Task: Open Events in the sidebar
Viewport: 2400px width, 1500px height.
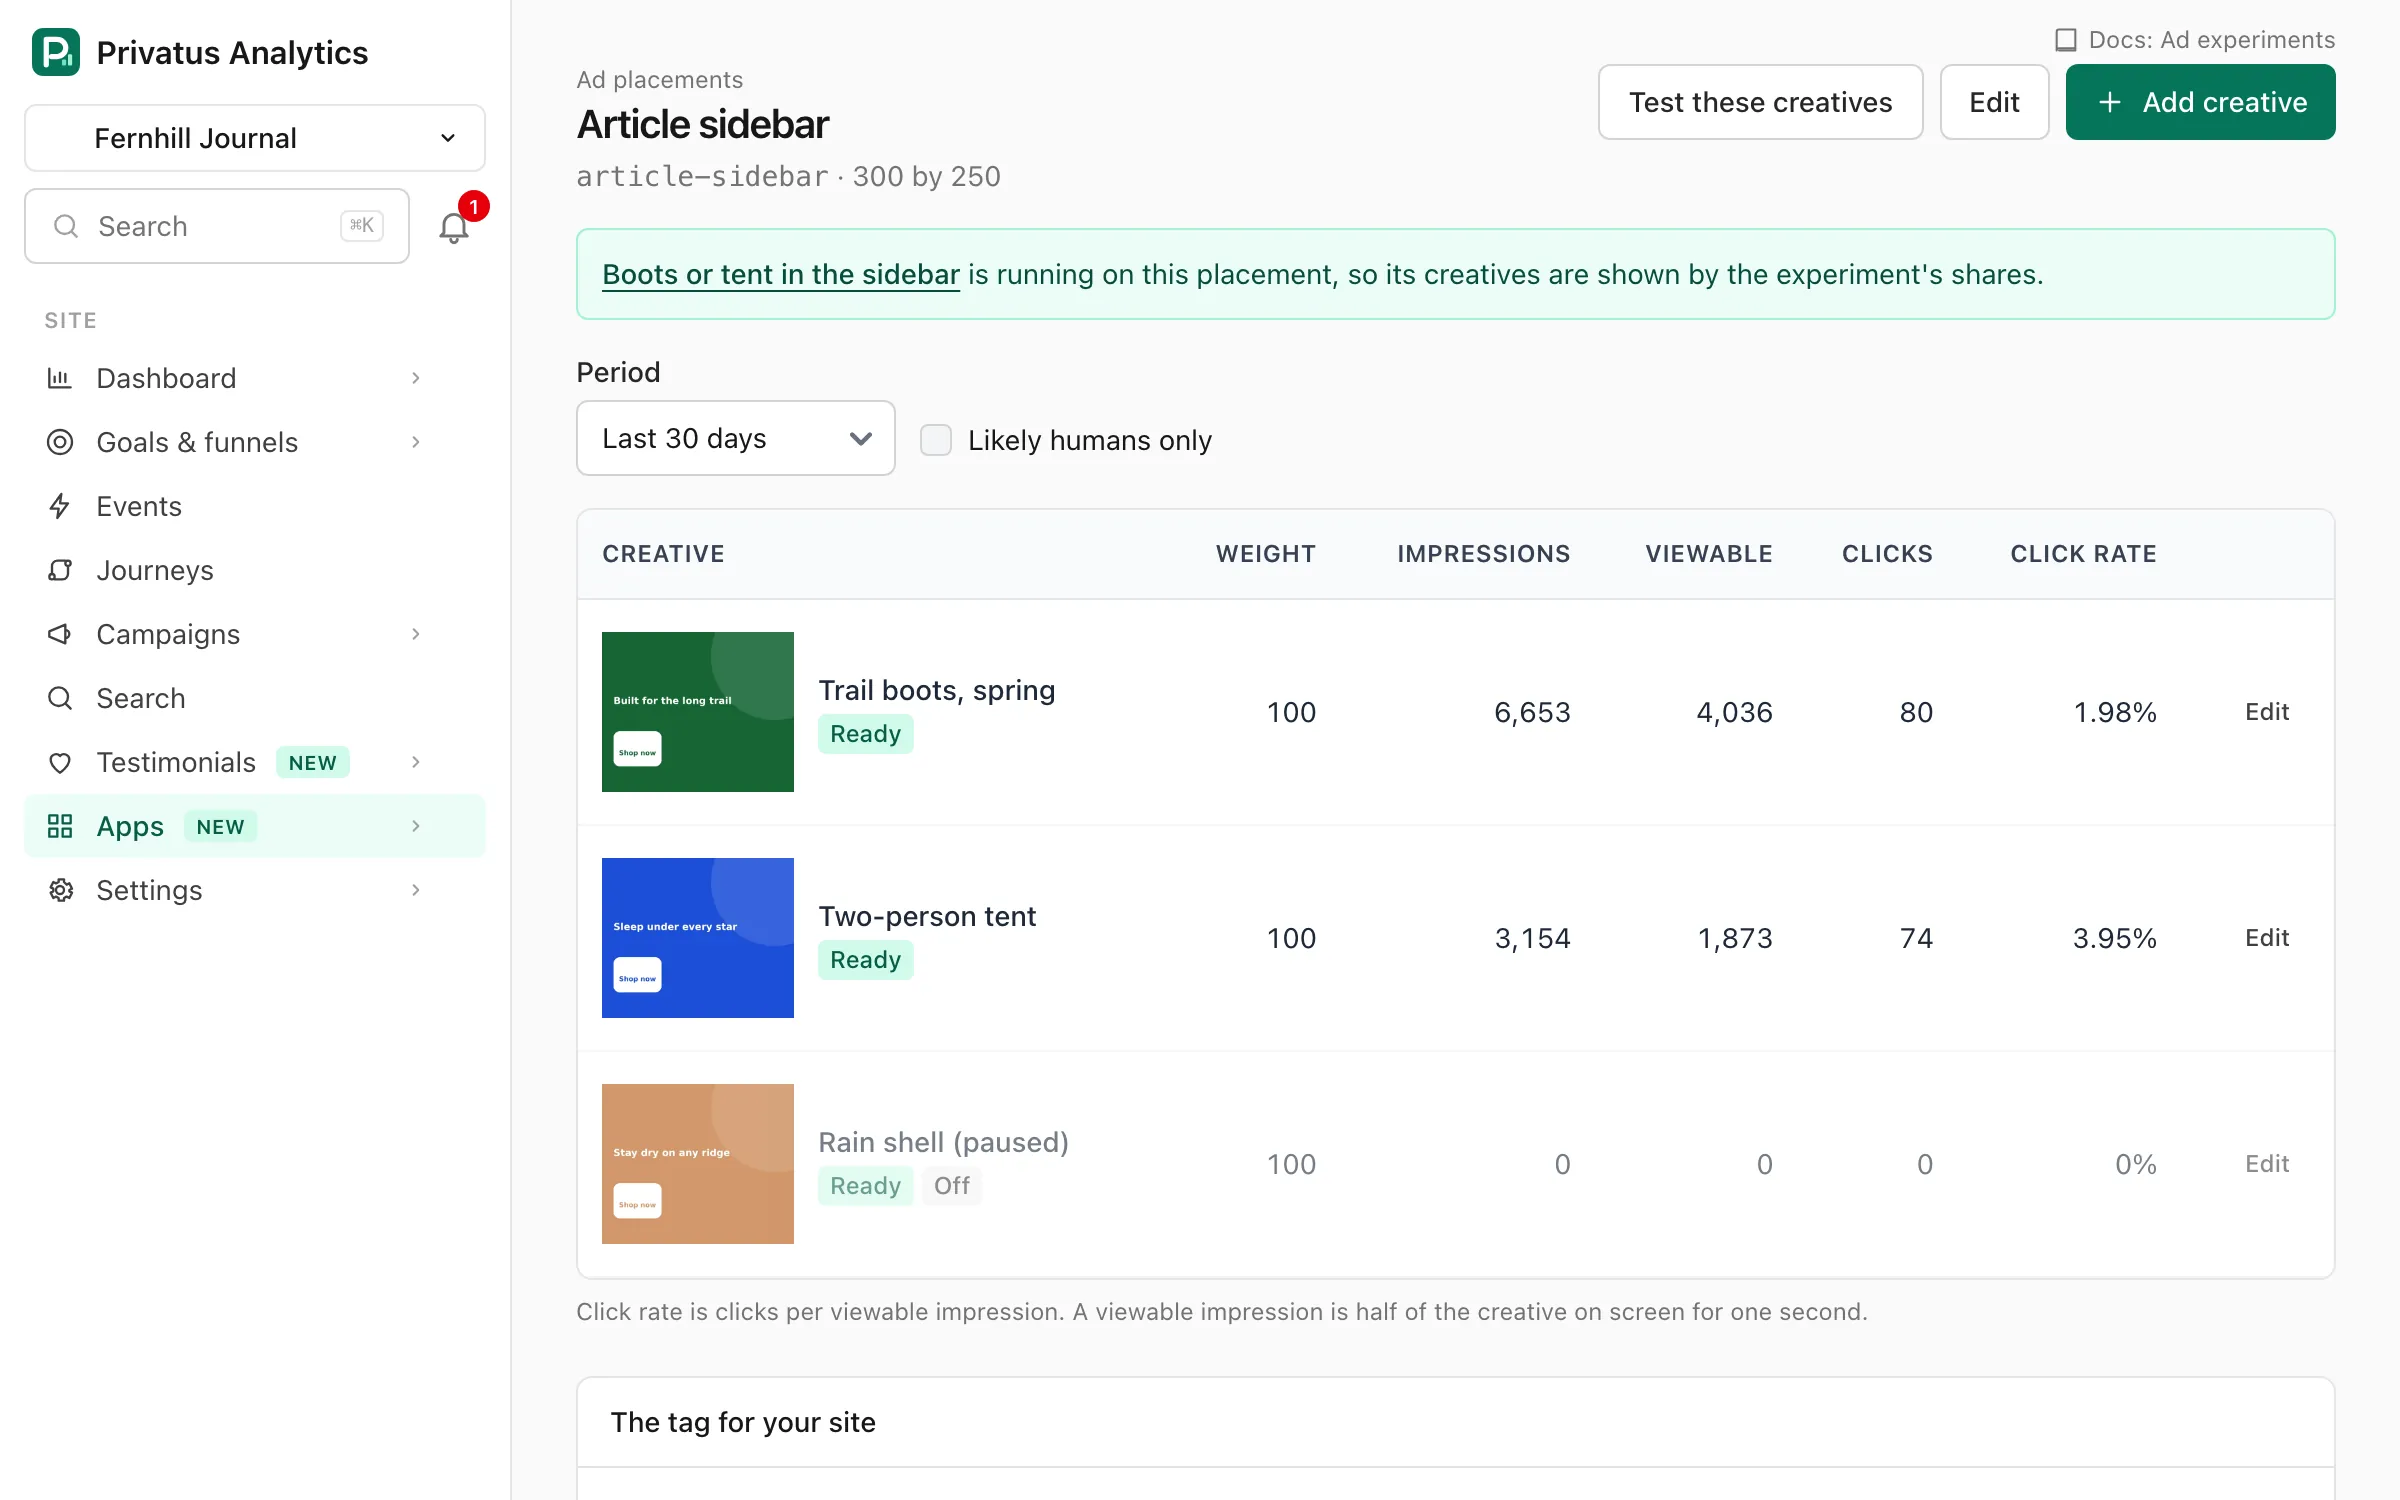Action: pos(255,506)
